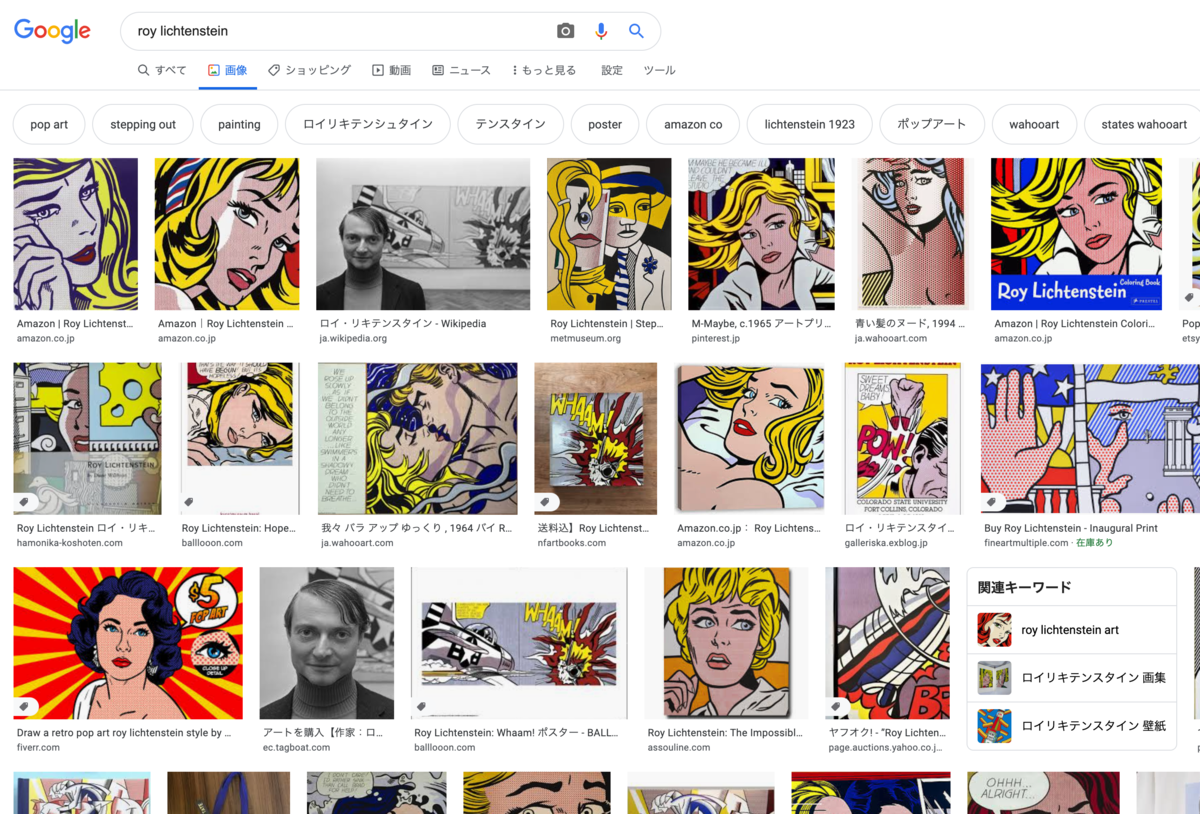The width and height of the screenshot is (1200, 814).
Task: Filter by the stepping out chip
Action: 143,125
